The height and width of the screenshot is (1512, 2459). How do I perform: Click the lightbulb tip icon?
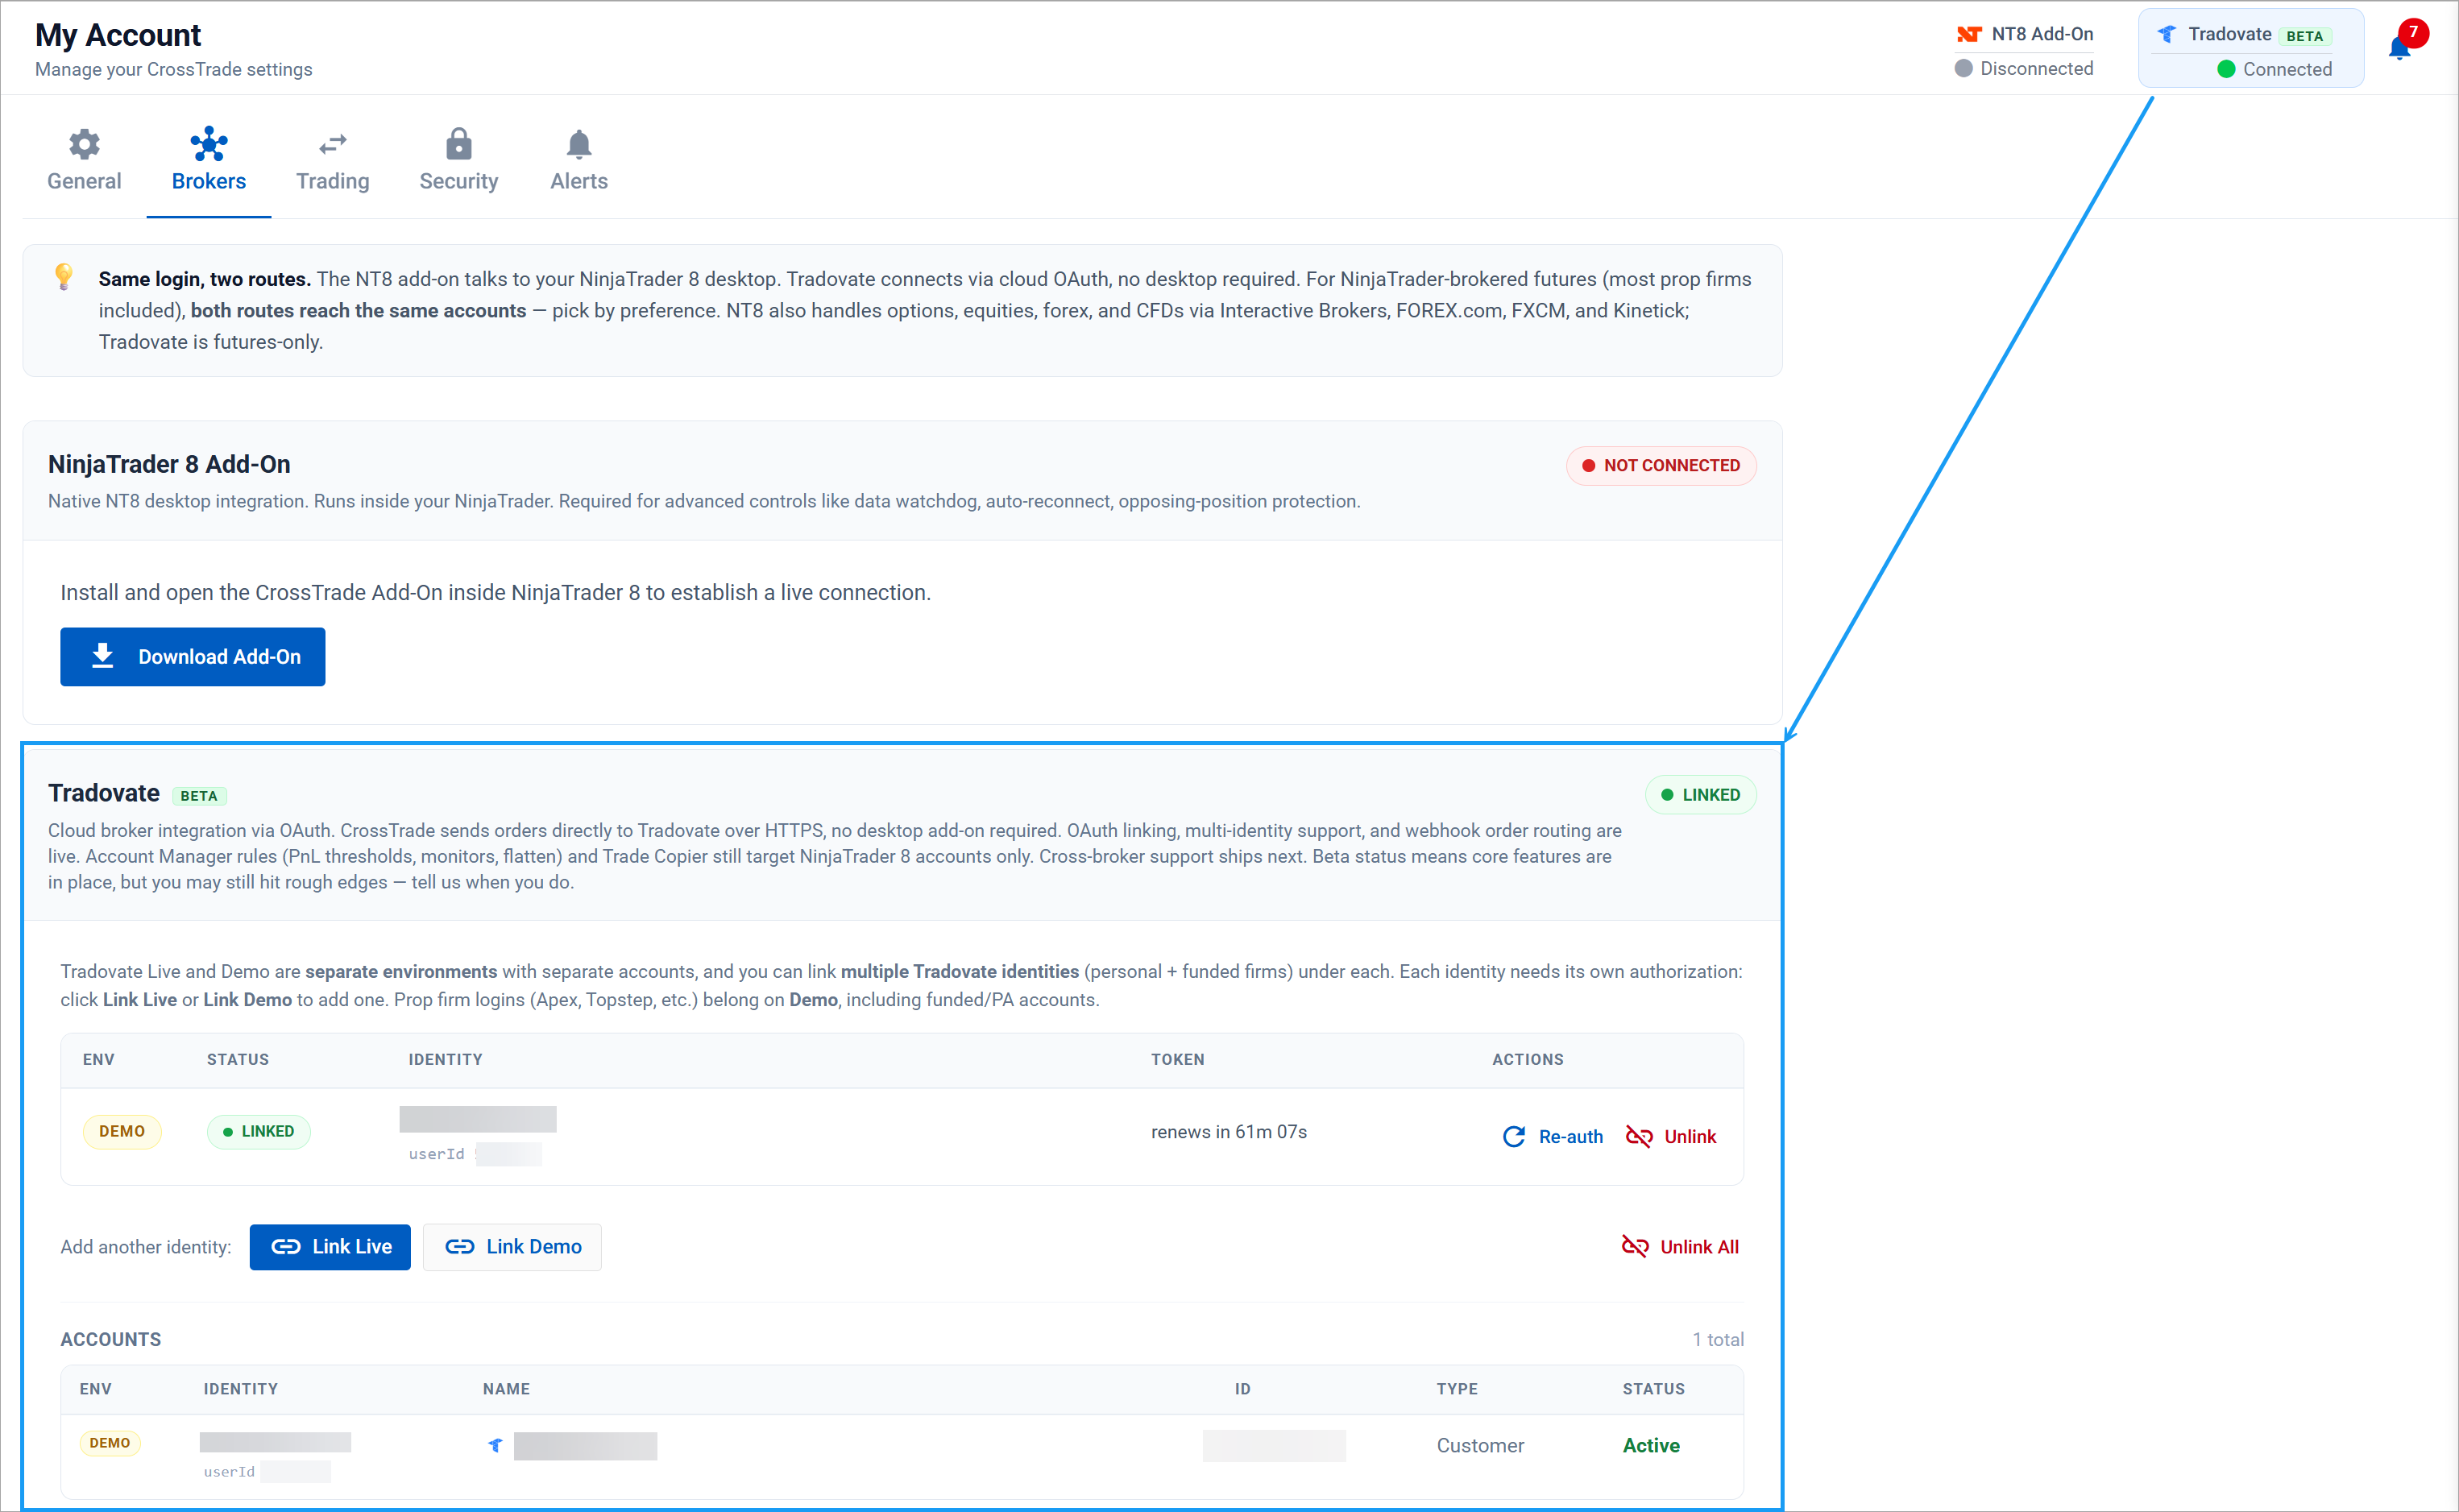click(x=64, y=276)
